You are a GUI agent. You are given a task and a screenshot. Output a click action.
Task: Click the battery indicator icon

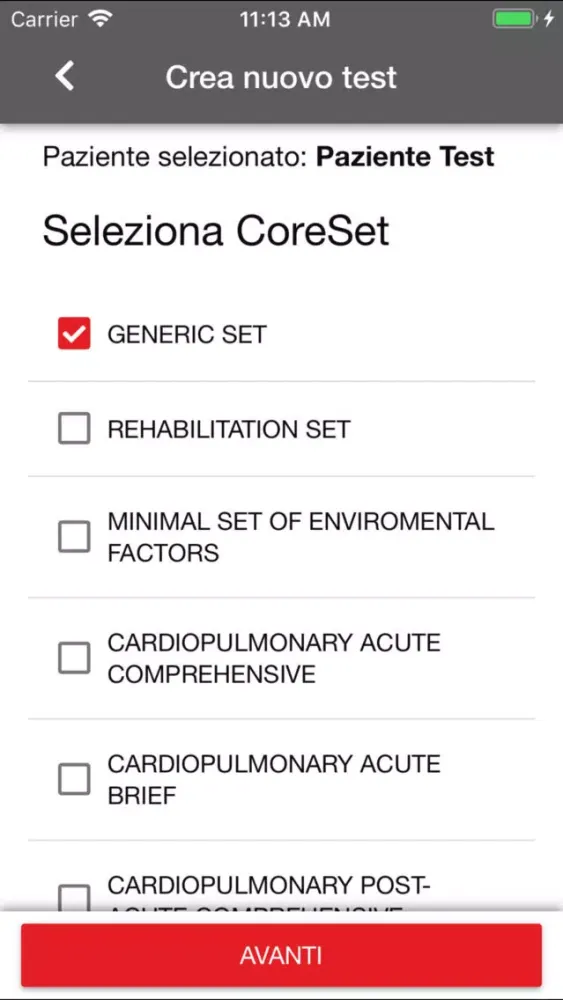point(513,19)
